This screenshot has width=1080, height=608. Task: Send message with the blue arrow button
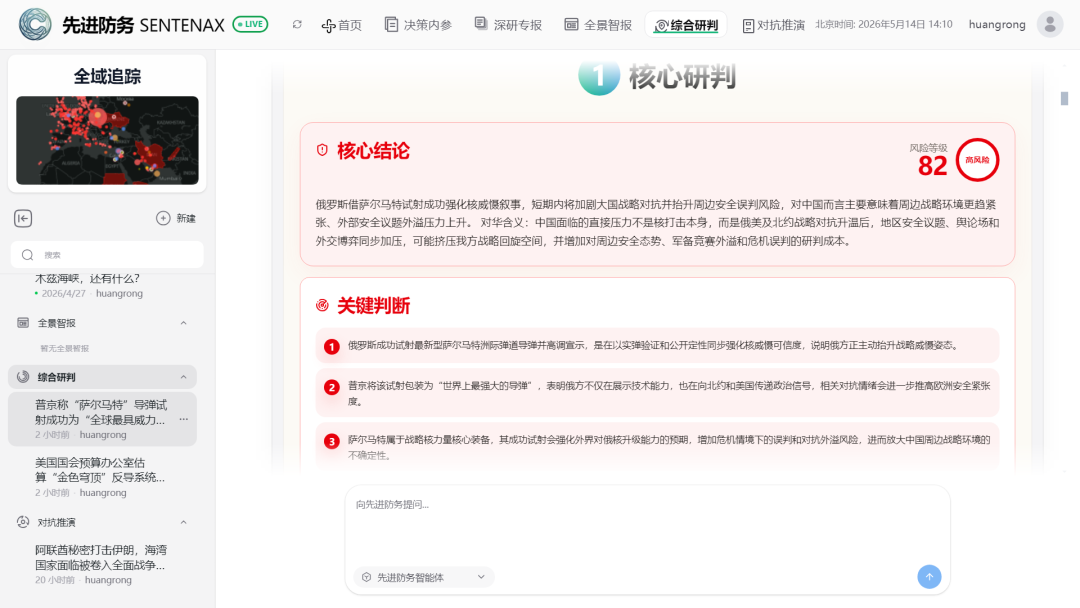coord(929,576)
